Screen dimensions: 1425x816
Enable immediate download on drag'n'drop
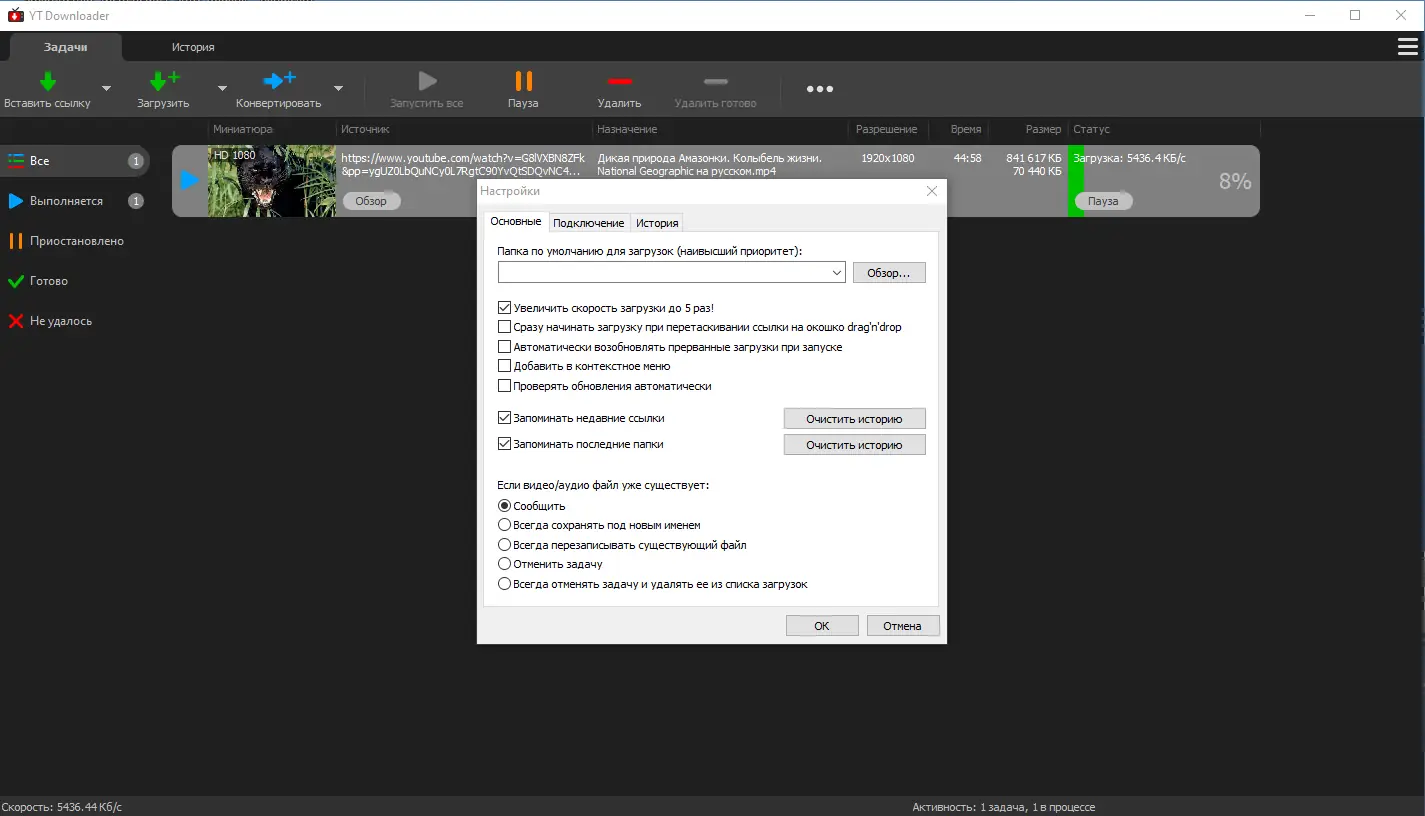[504, 327]
